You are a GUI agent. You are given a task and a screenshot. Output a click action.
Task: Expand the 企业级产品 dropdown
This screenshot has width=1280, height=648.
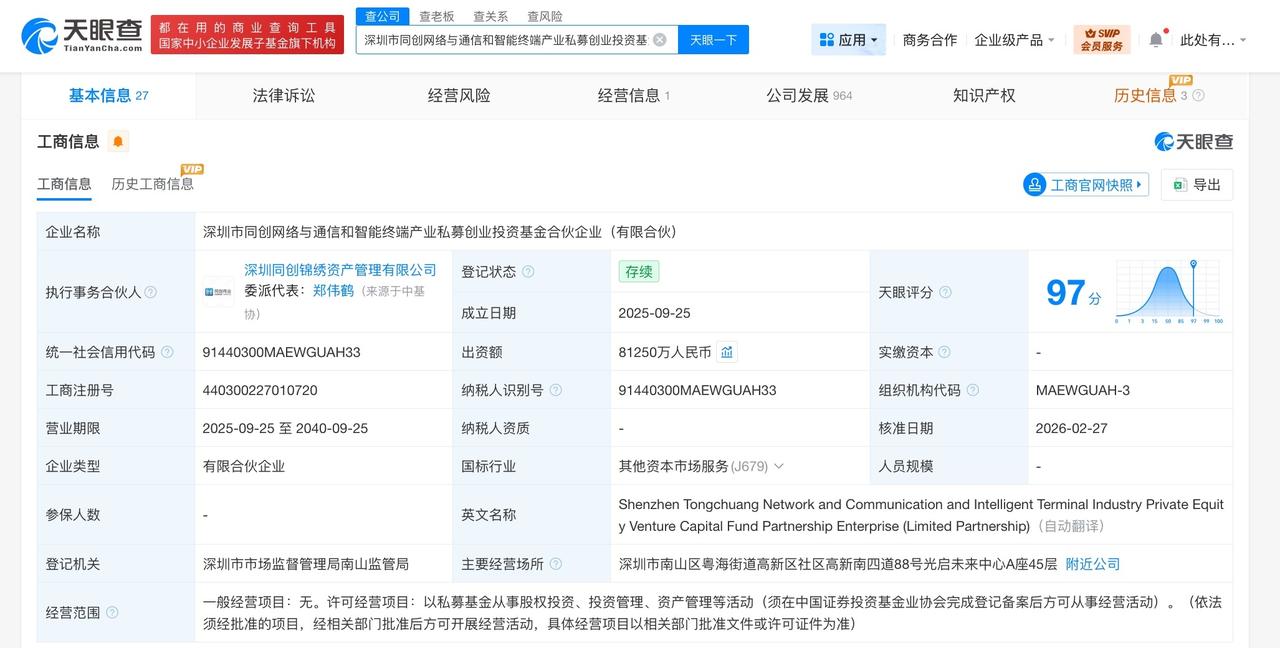(x=1010, y=38)
